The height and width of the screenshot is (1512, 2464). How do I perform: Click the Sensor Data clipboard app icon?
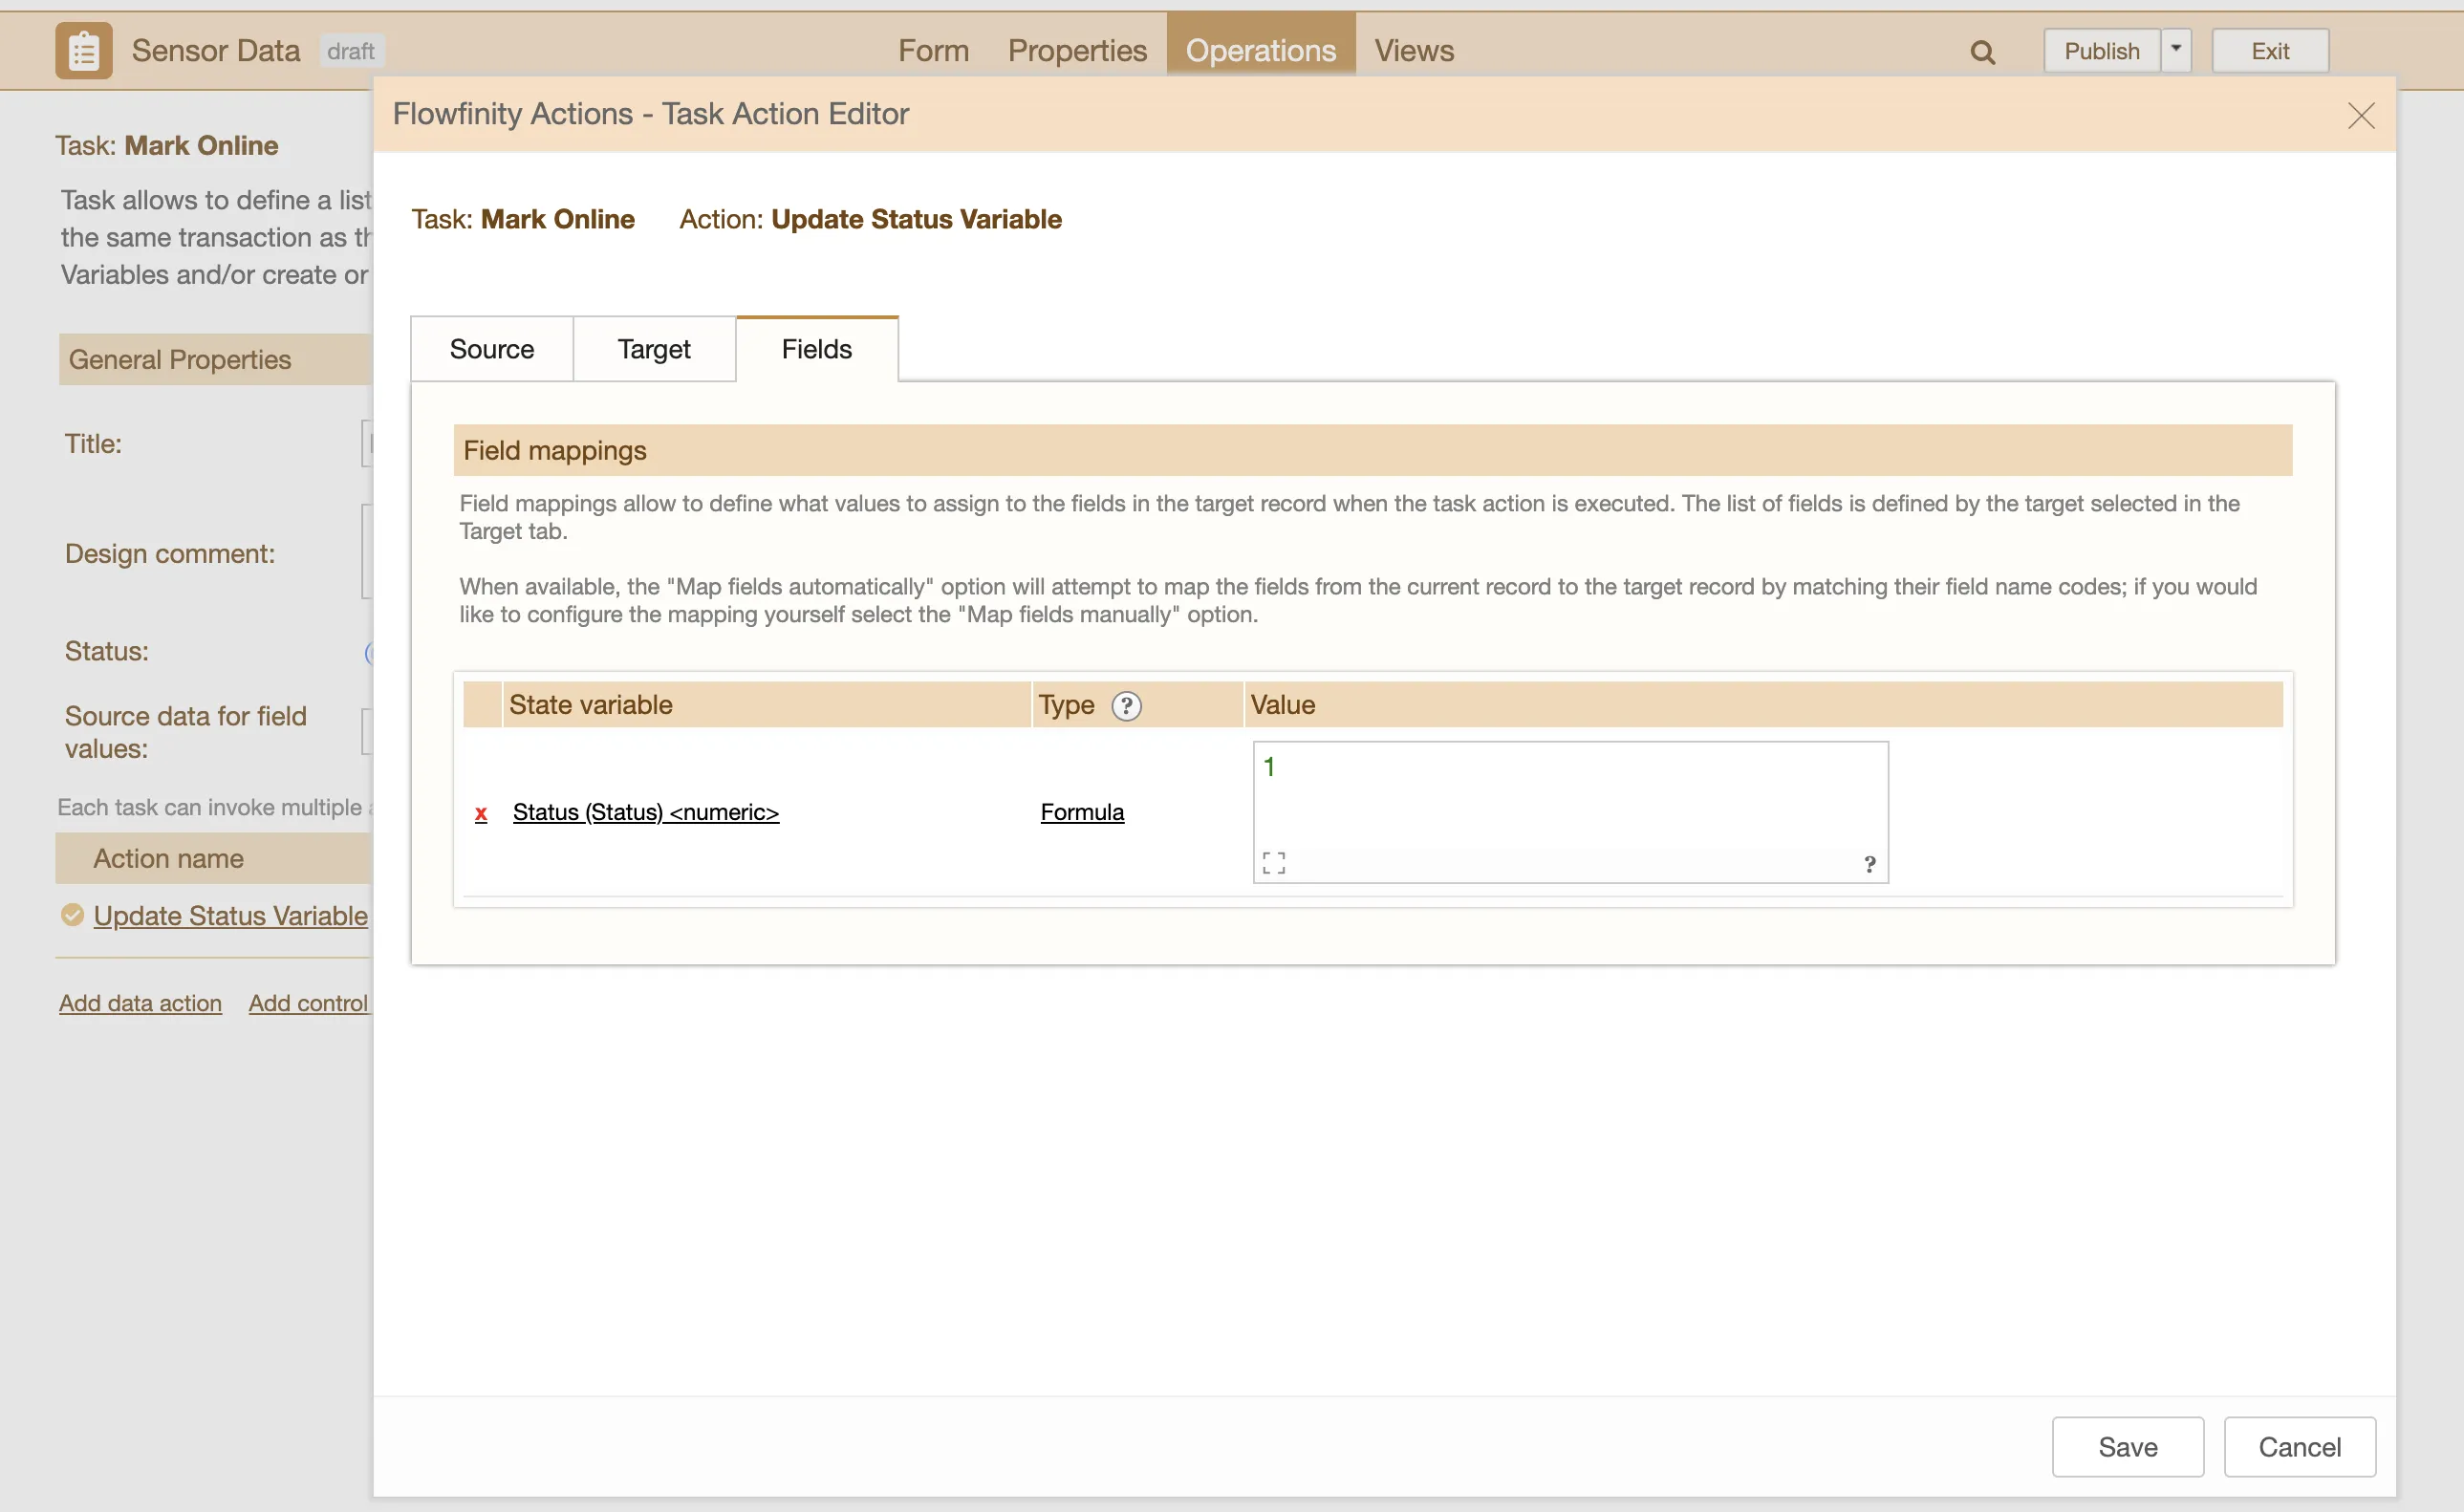click(83, 51)
